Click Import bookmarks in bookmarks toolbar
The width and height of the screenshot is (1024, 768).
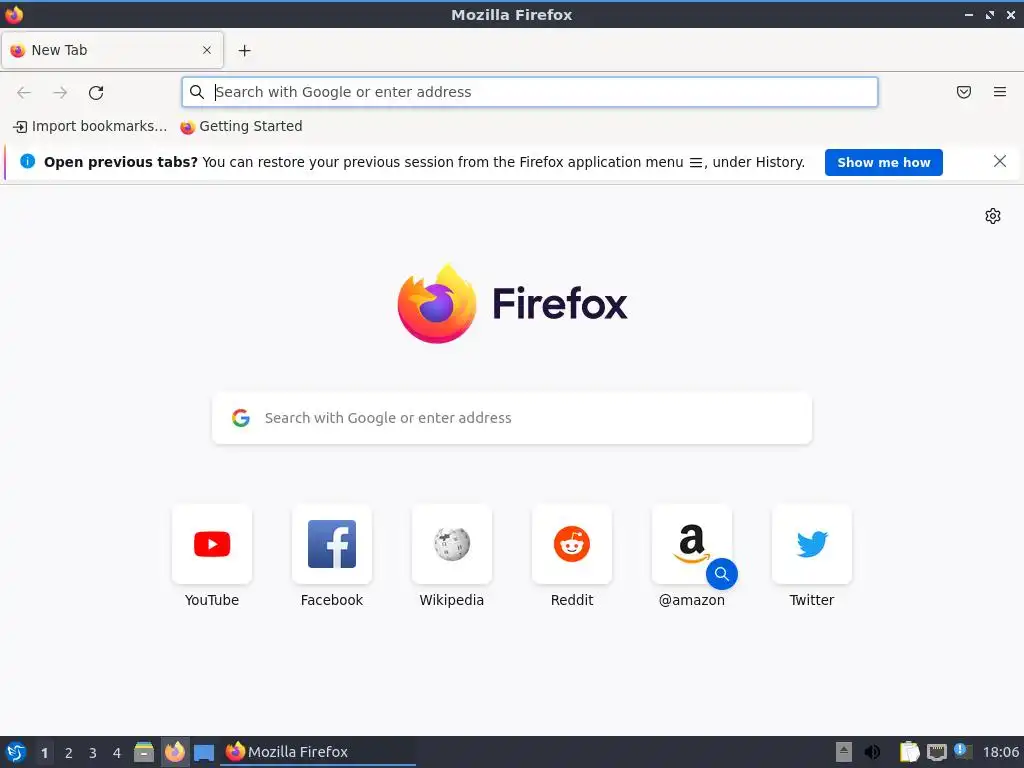pos(90,127)
